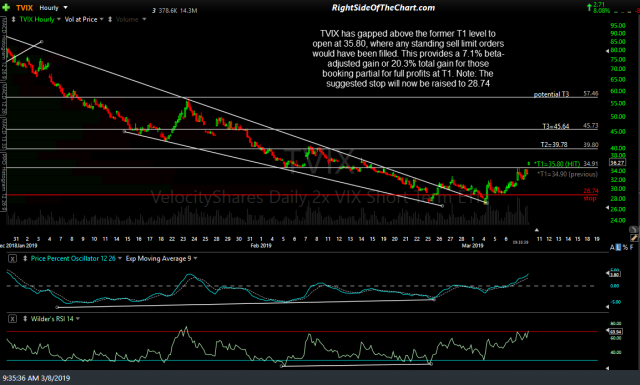The width and height of the screenshot is (640, 385).
Task: Click the move handle left of Volume
Action: point(110,19)
